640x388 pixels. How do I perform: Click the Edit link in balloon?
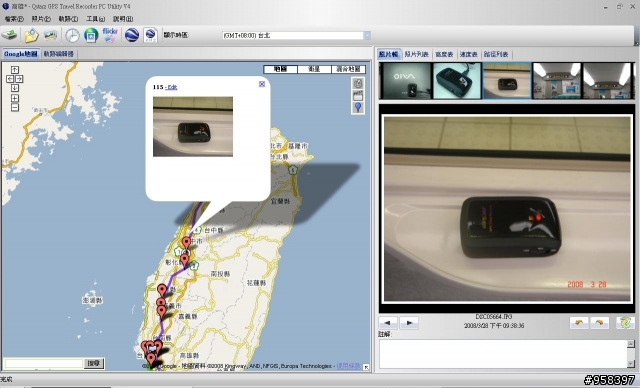tap(172, 87)
